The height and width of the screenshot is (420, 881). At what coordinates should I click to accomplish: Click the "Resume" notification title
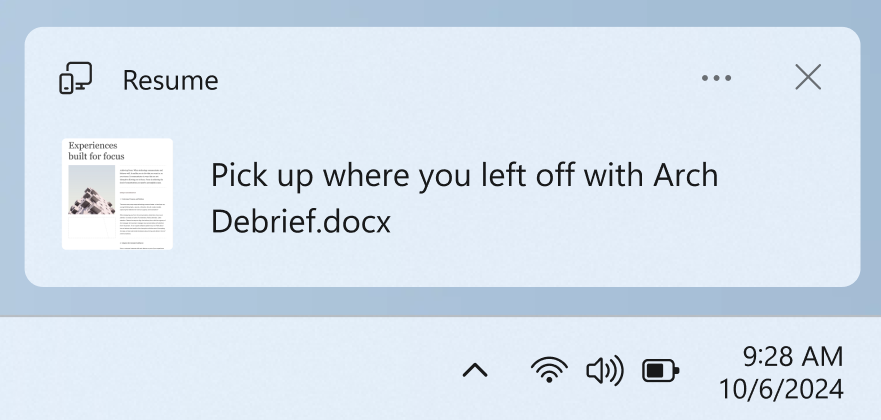click(x=170, y=80)
